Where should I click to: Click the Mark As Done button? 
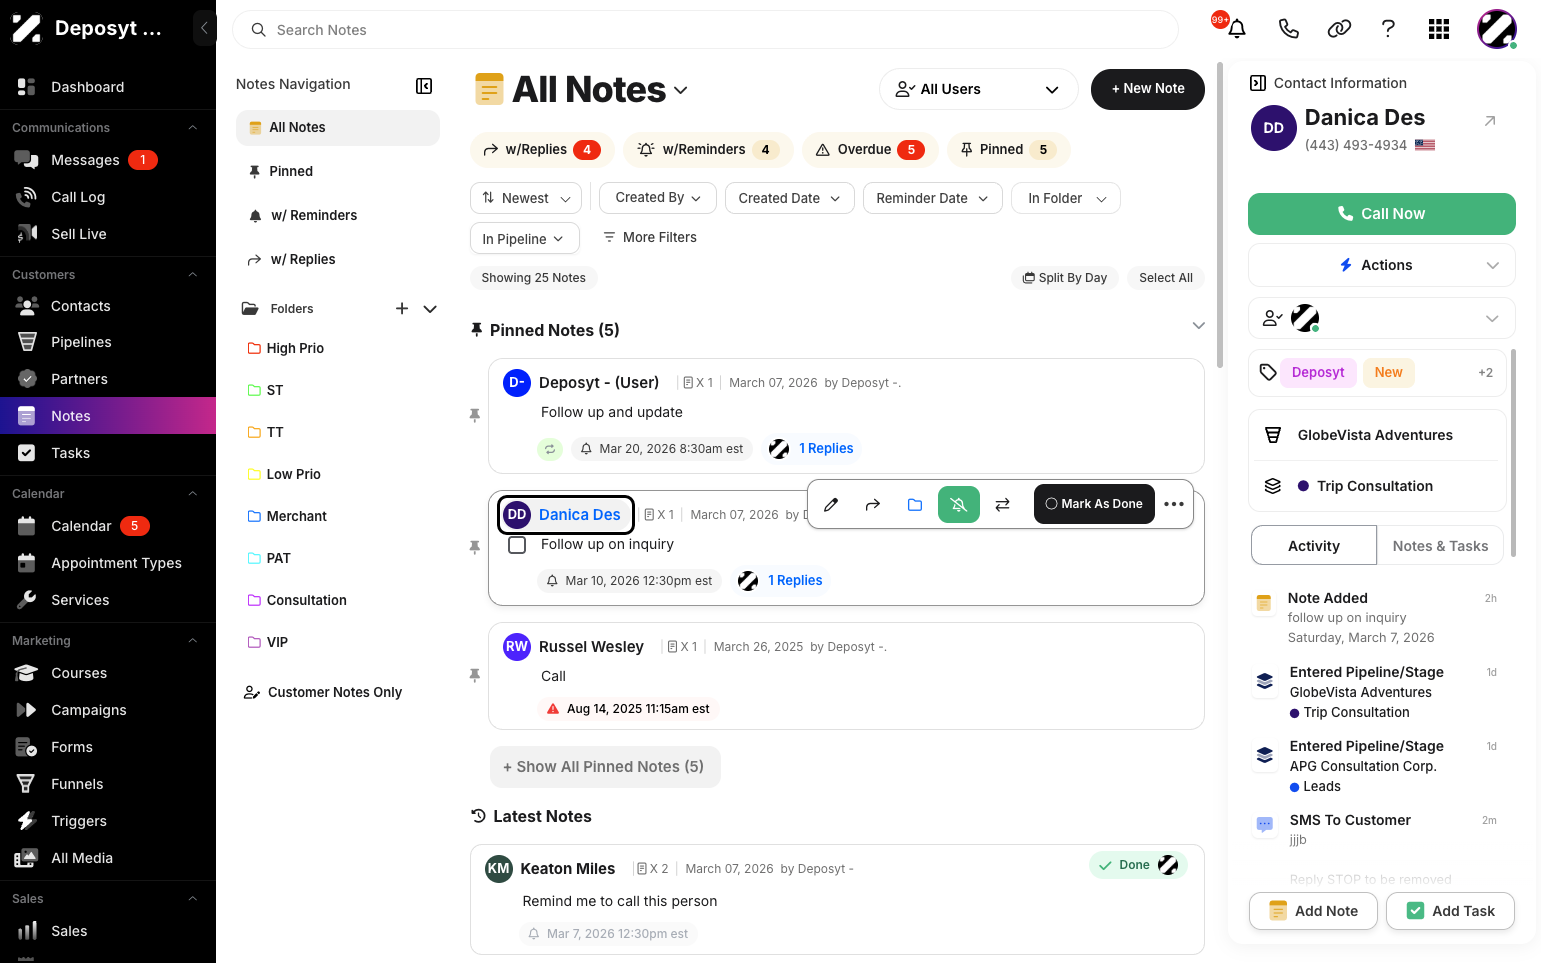tap(1094, 505)
